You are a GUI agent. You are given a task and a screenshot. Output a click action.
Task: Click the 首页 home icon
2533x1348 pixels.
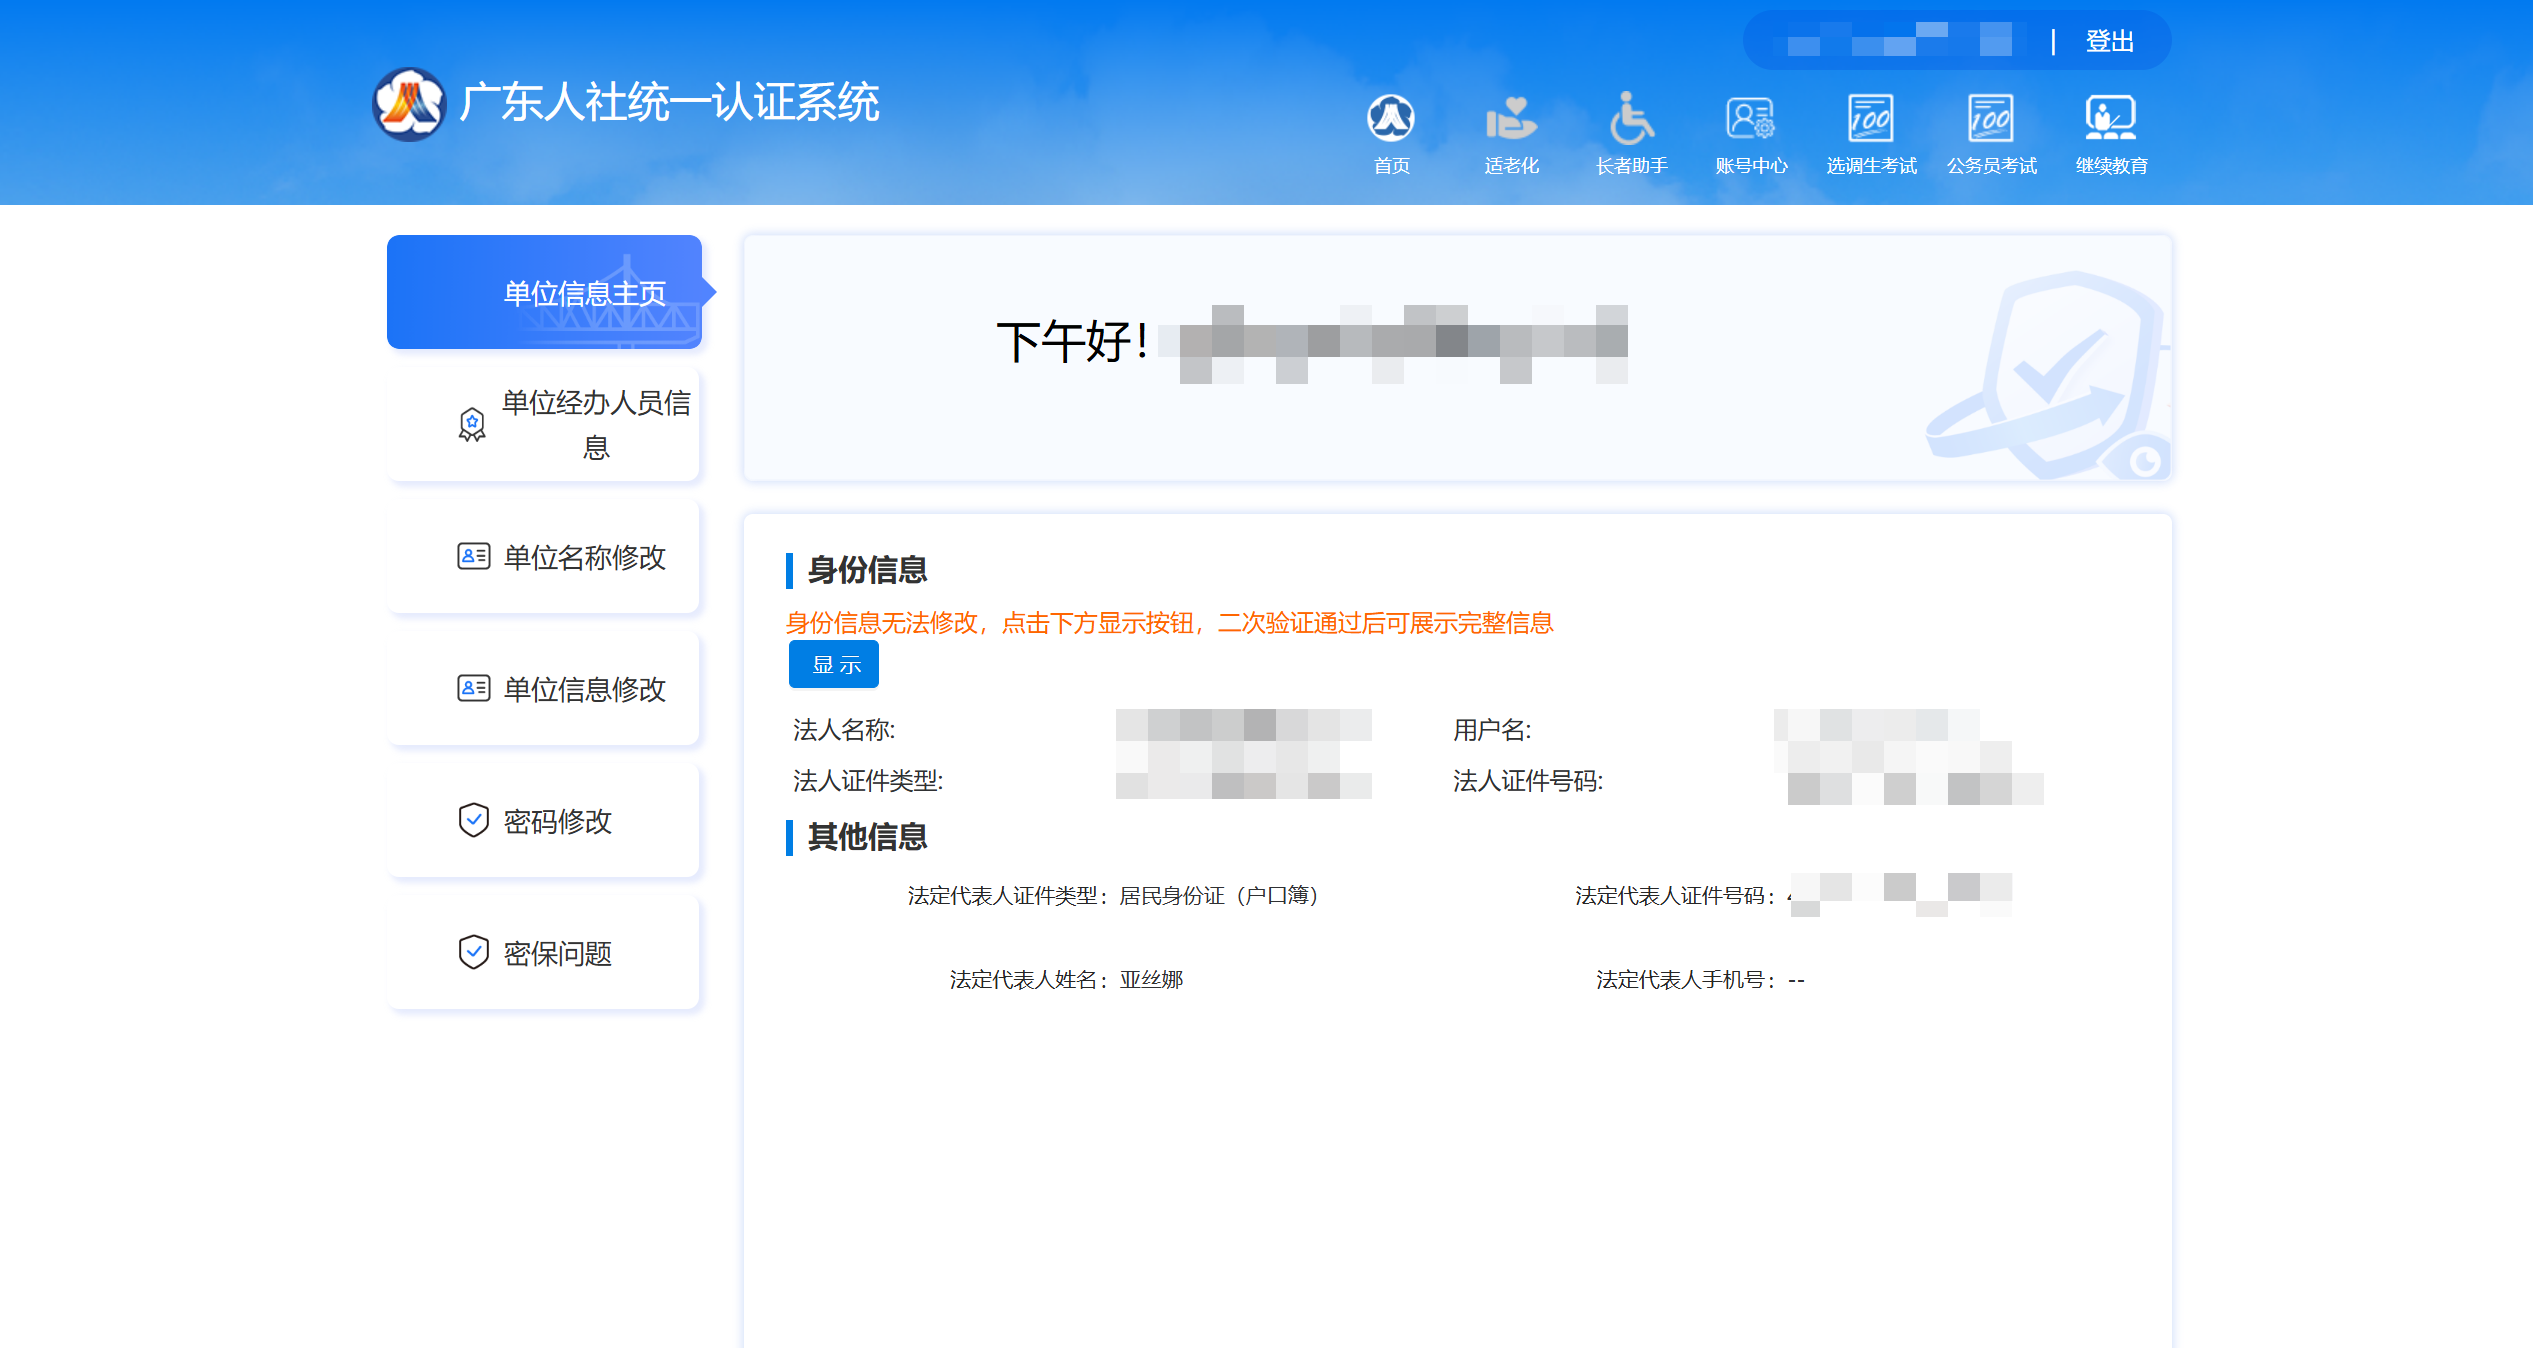(1390, 119)
